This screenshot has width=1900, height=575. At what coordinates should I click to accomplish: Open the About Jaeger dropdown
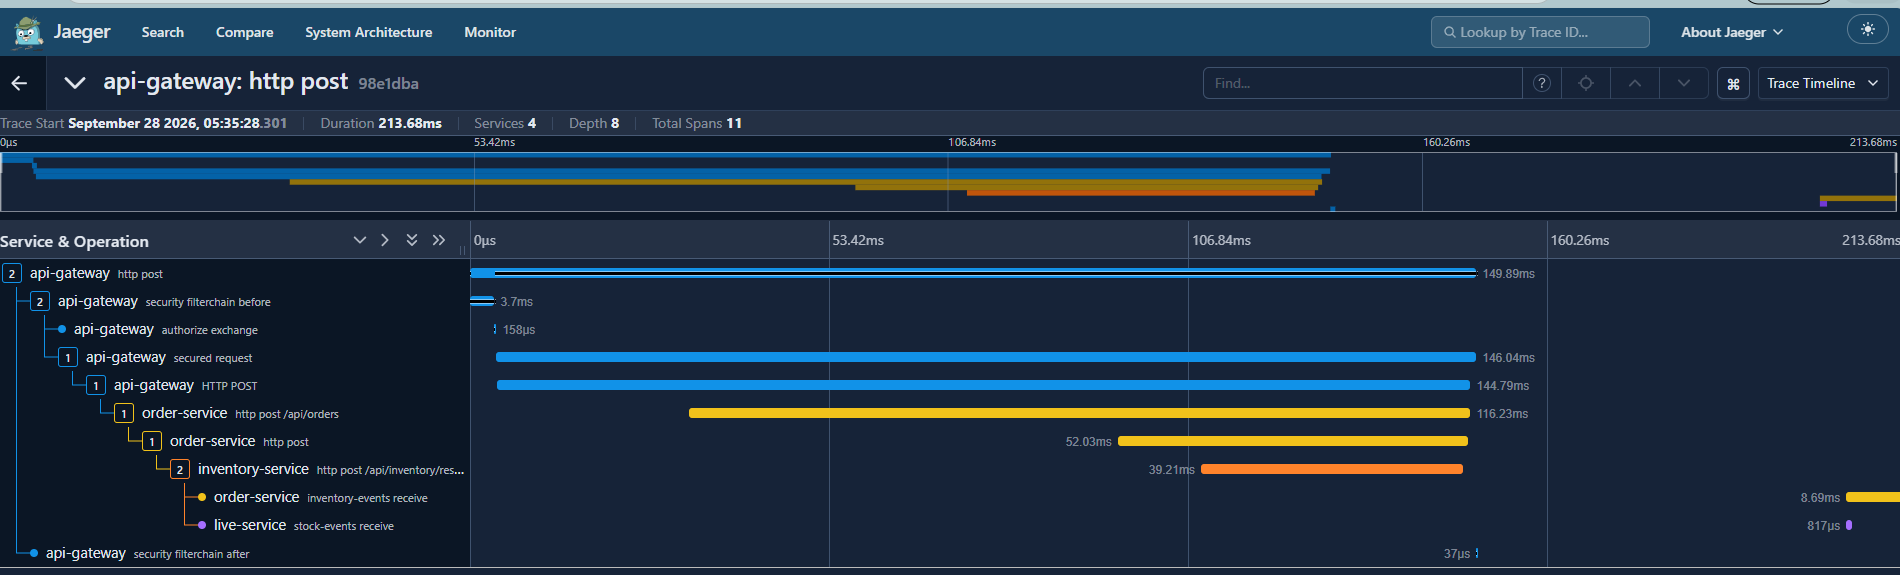[x=1732, y=32]
